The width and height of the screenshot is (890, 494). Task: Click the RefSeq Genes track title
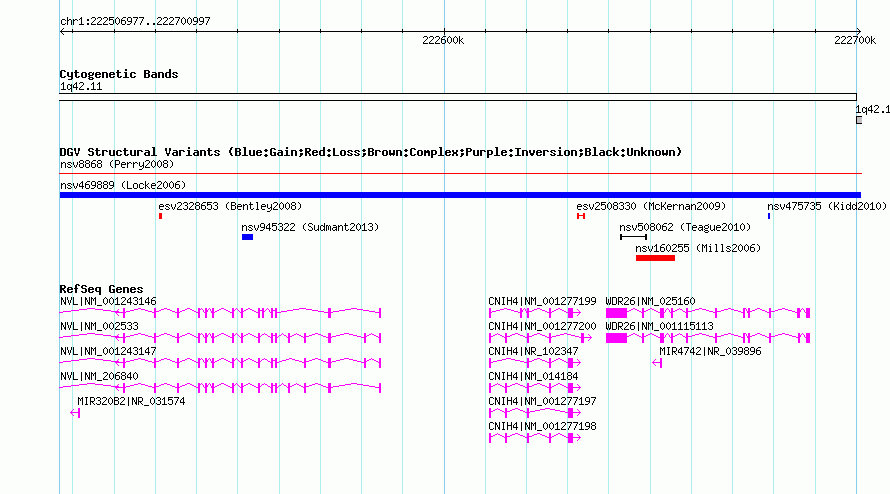coord(101,288)
